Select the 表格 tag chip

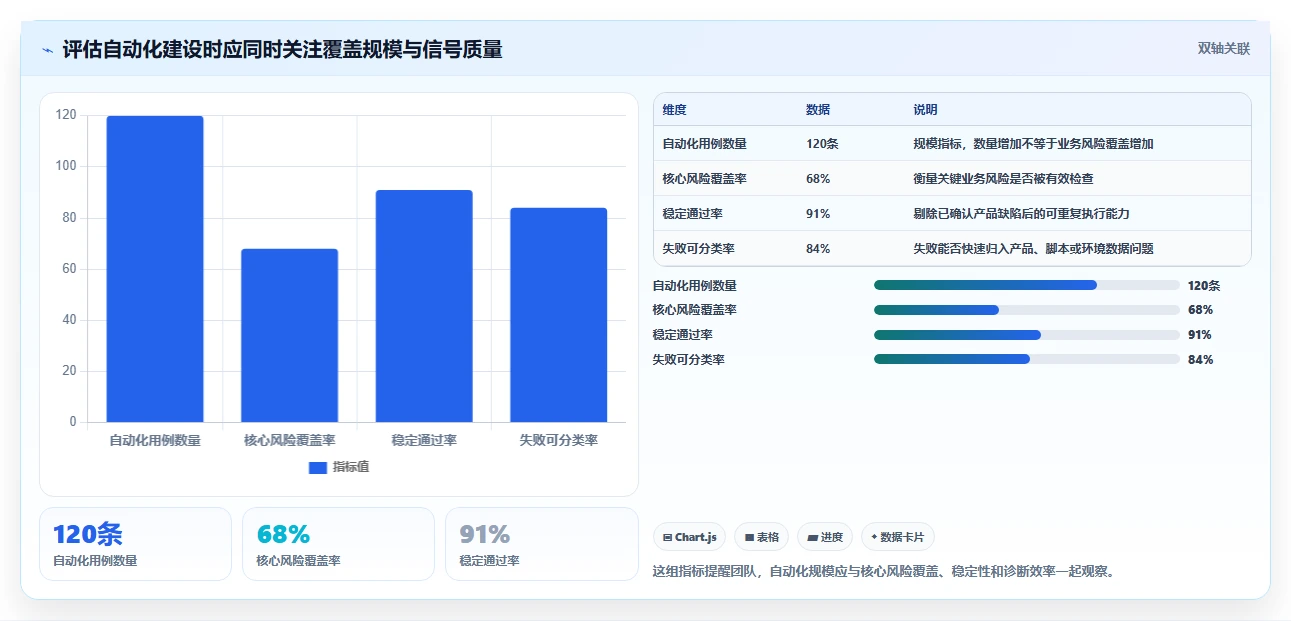pos(762,537)
